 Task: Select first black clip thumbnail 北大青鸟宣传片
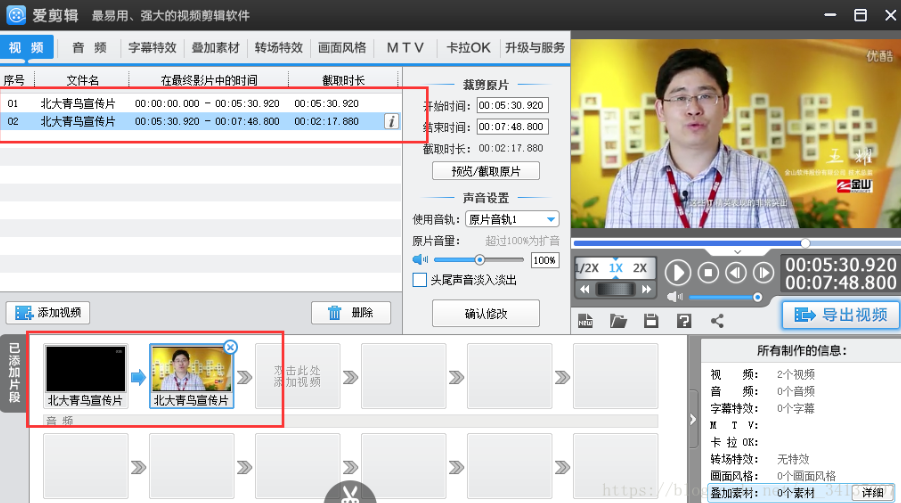click(x=85, y=376)
